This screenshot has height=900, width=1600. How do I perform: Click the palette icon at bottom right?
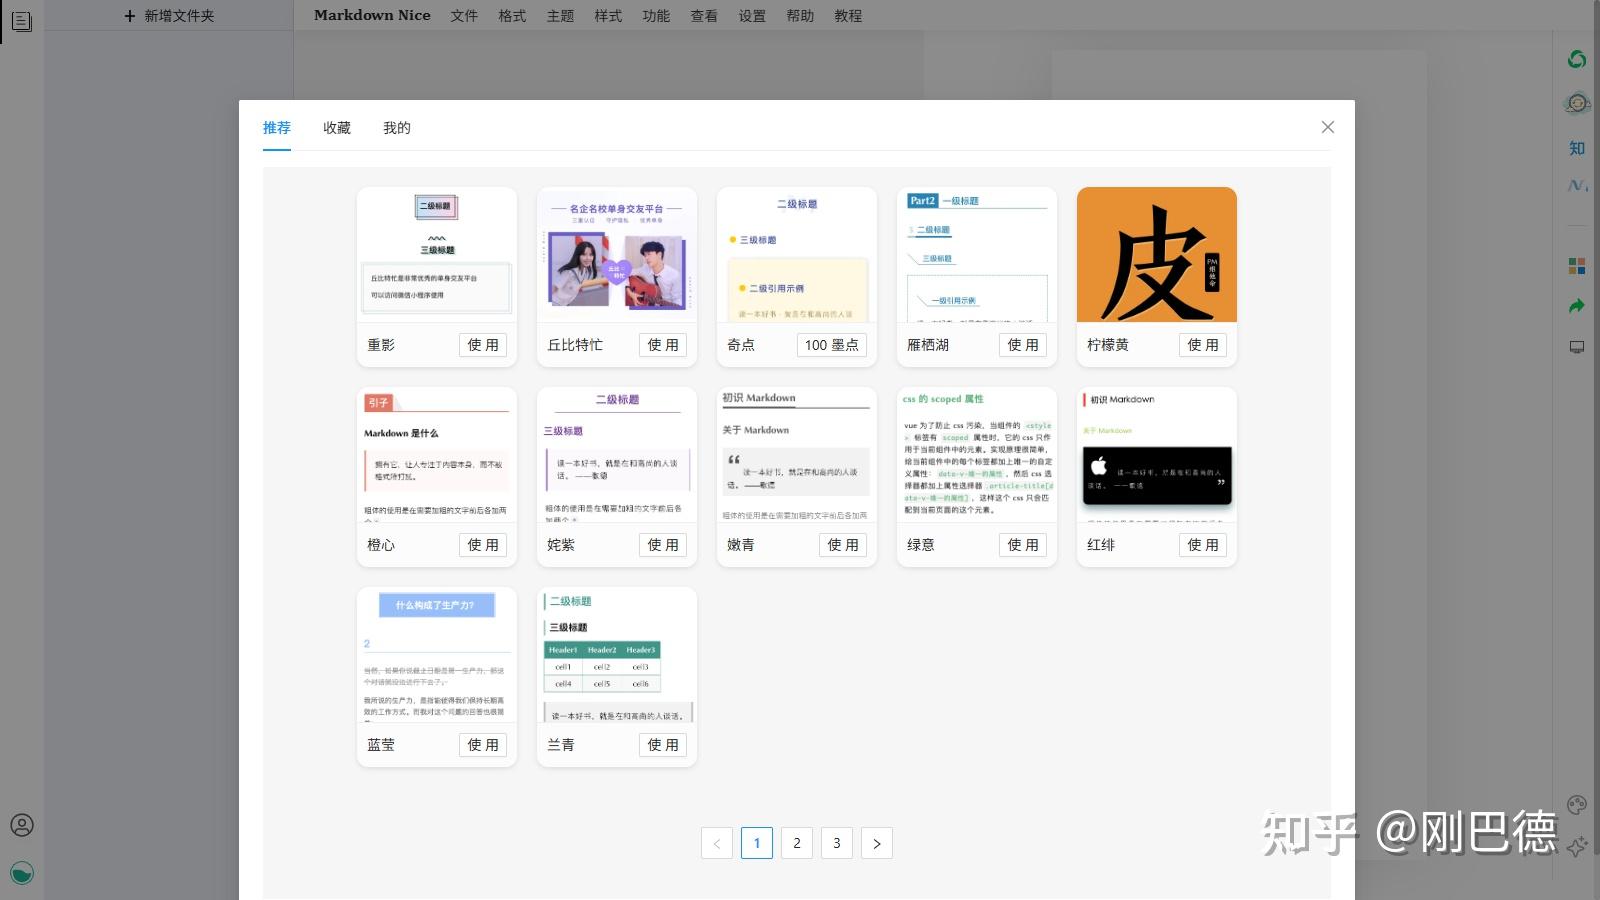tap(1577, 805)
